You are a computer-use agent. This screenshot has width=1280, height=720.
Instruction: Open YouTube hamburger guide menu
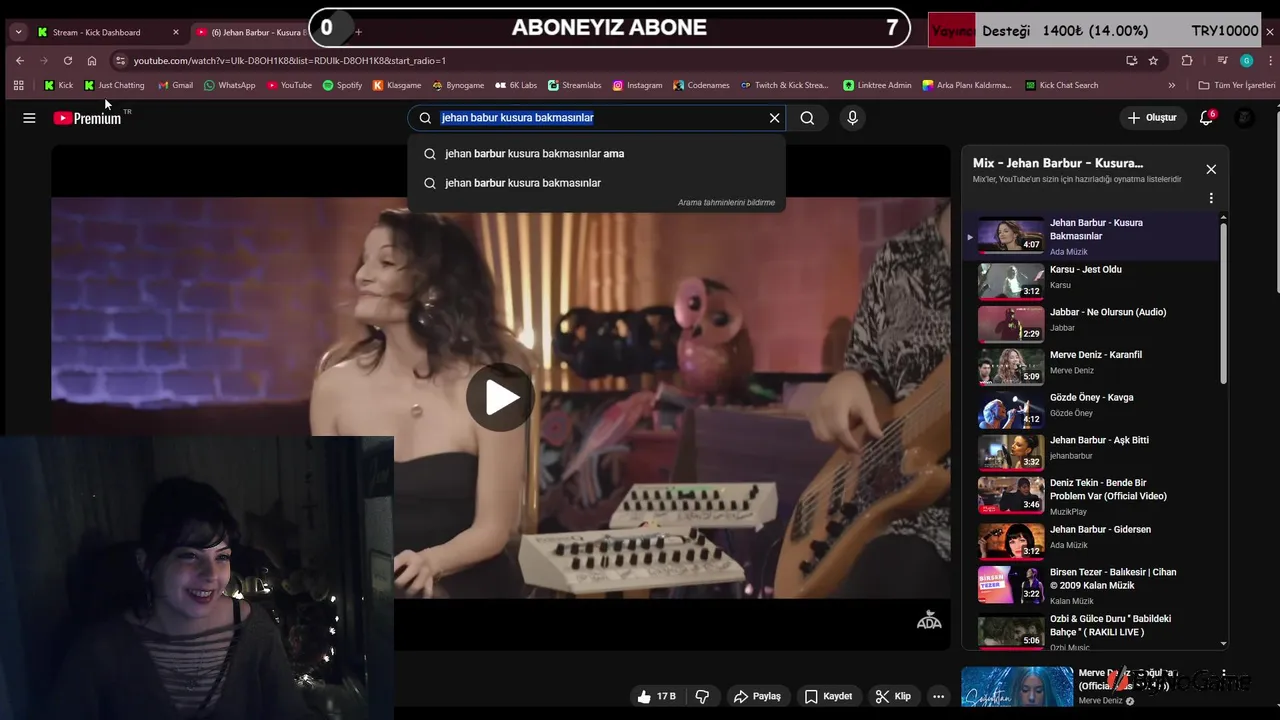(x=29, y=118)
